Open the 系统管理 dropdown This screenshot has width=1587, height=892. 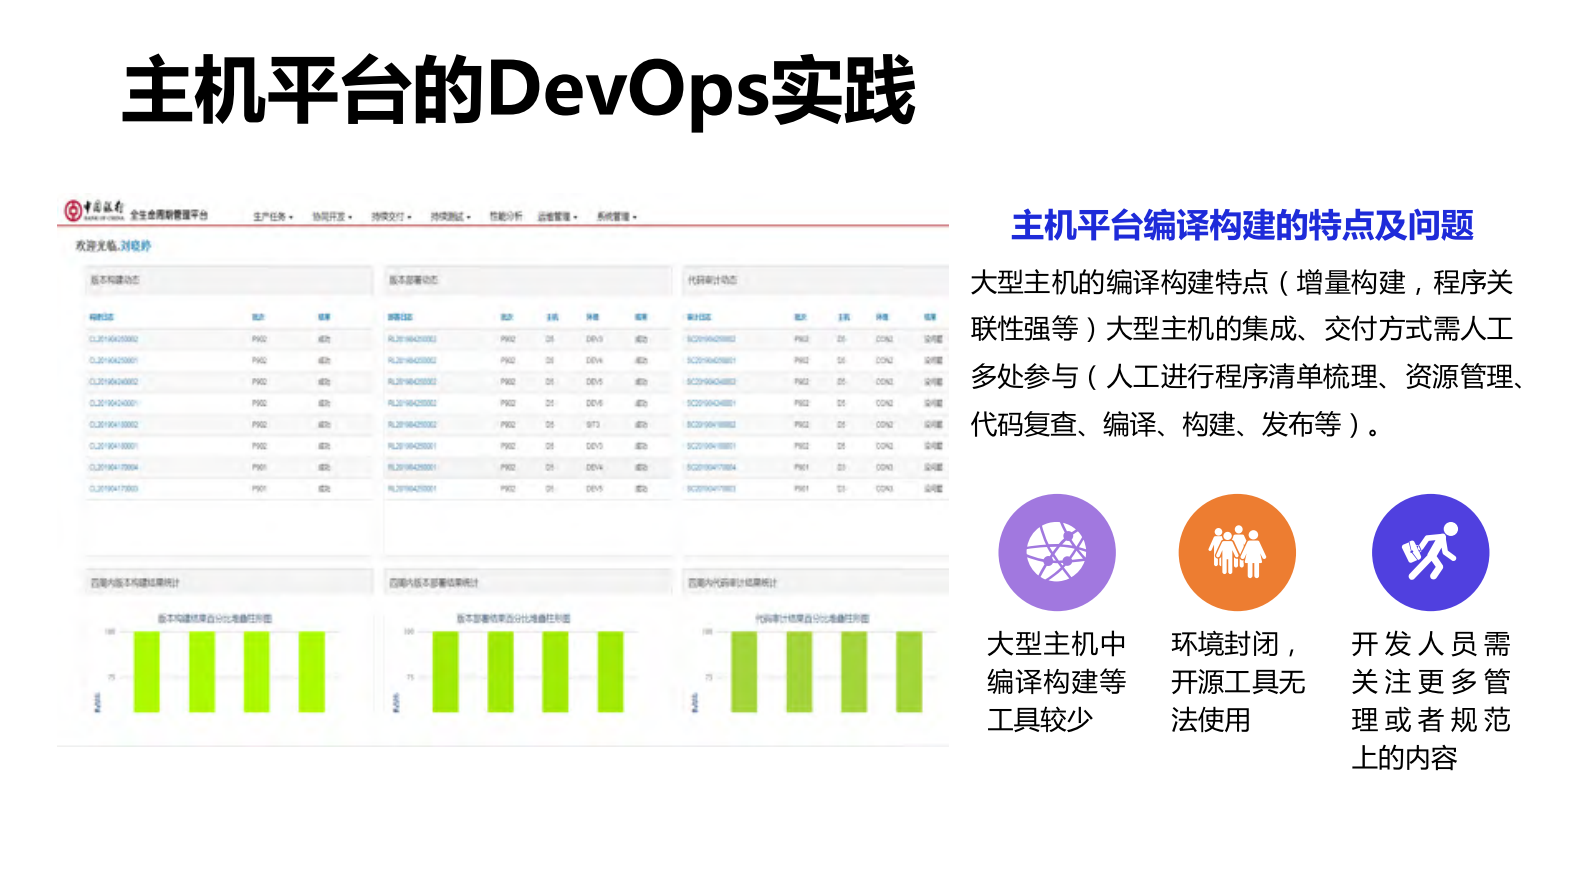coord(617,217)
